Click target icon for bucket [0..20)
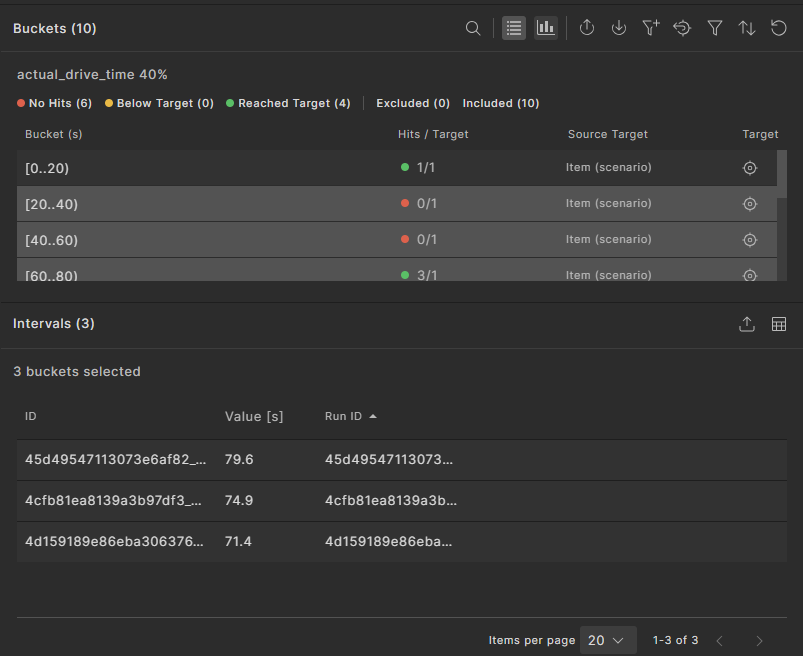 (750, 168)
